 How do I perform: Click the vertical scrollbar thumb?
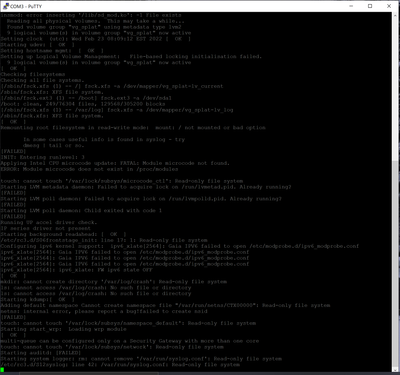pyautogui.click(x=395, y=265)
